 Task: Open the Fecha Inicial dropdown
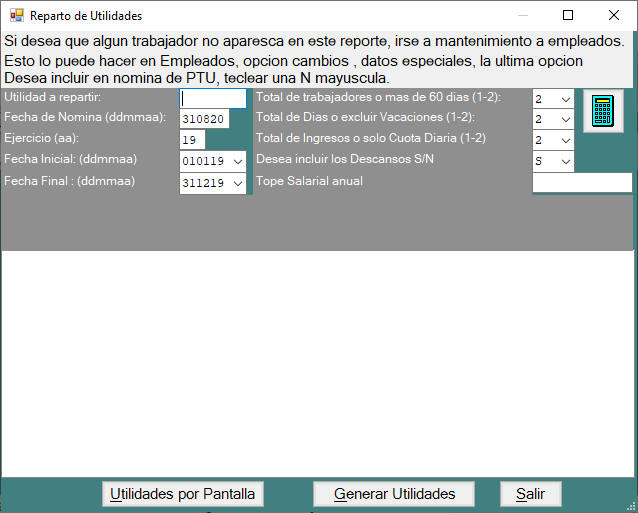point(237,161)
